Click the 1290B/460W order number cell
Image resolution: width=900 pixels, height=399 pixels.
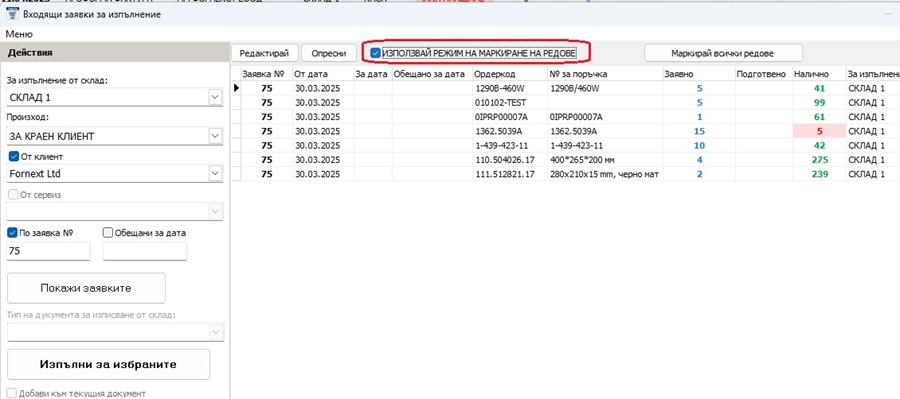point(604,88)
